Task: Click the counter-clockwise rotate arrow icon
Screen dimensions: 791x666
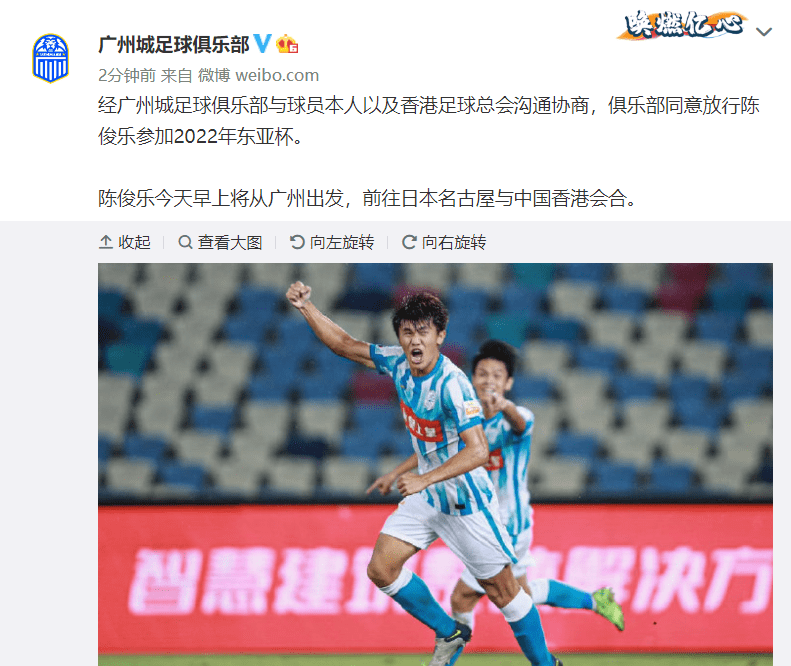Action: click(297, 242)
